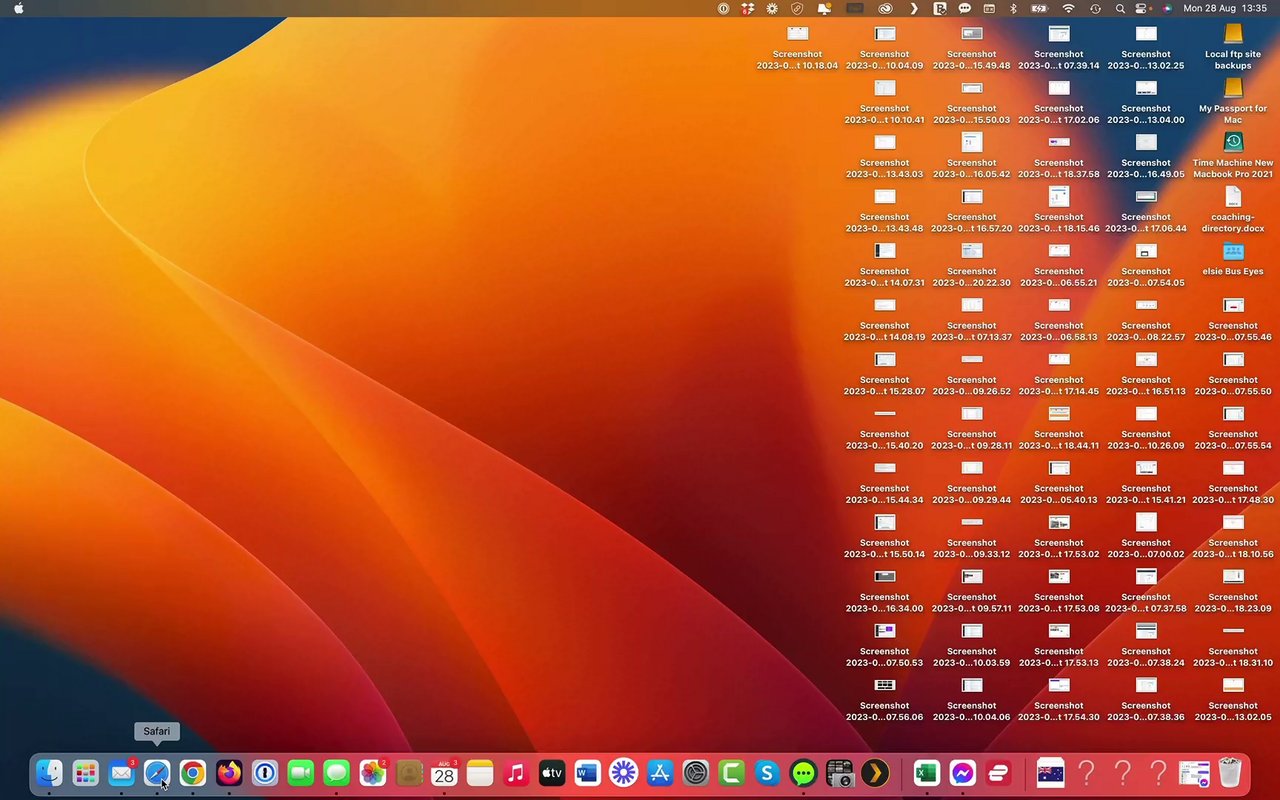The height and width of the screenshot is (800, 1280).
Task: Select the screenshot ending 16.57.20
Action: coord(972,209)
